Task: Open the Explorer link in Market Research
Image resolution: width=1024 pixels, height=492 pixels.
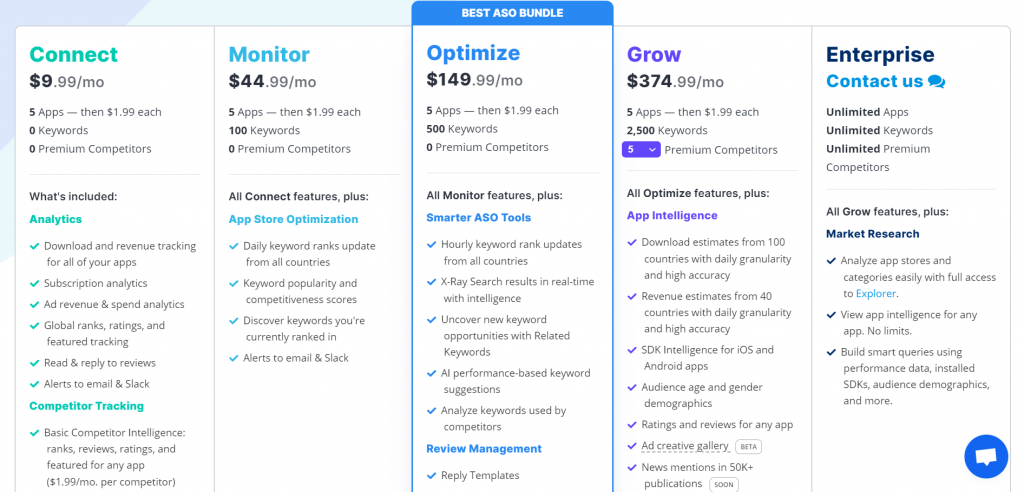Action: [x=876, y=294]
